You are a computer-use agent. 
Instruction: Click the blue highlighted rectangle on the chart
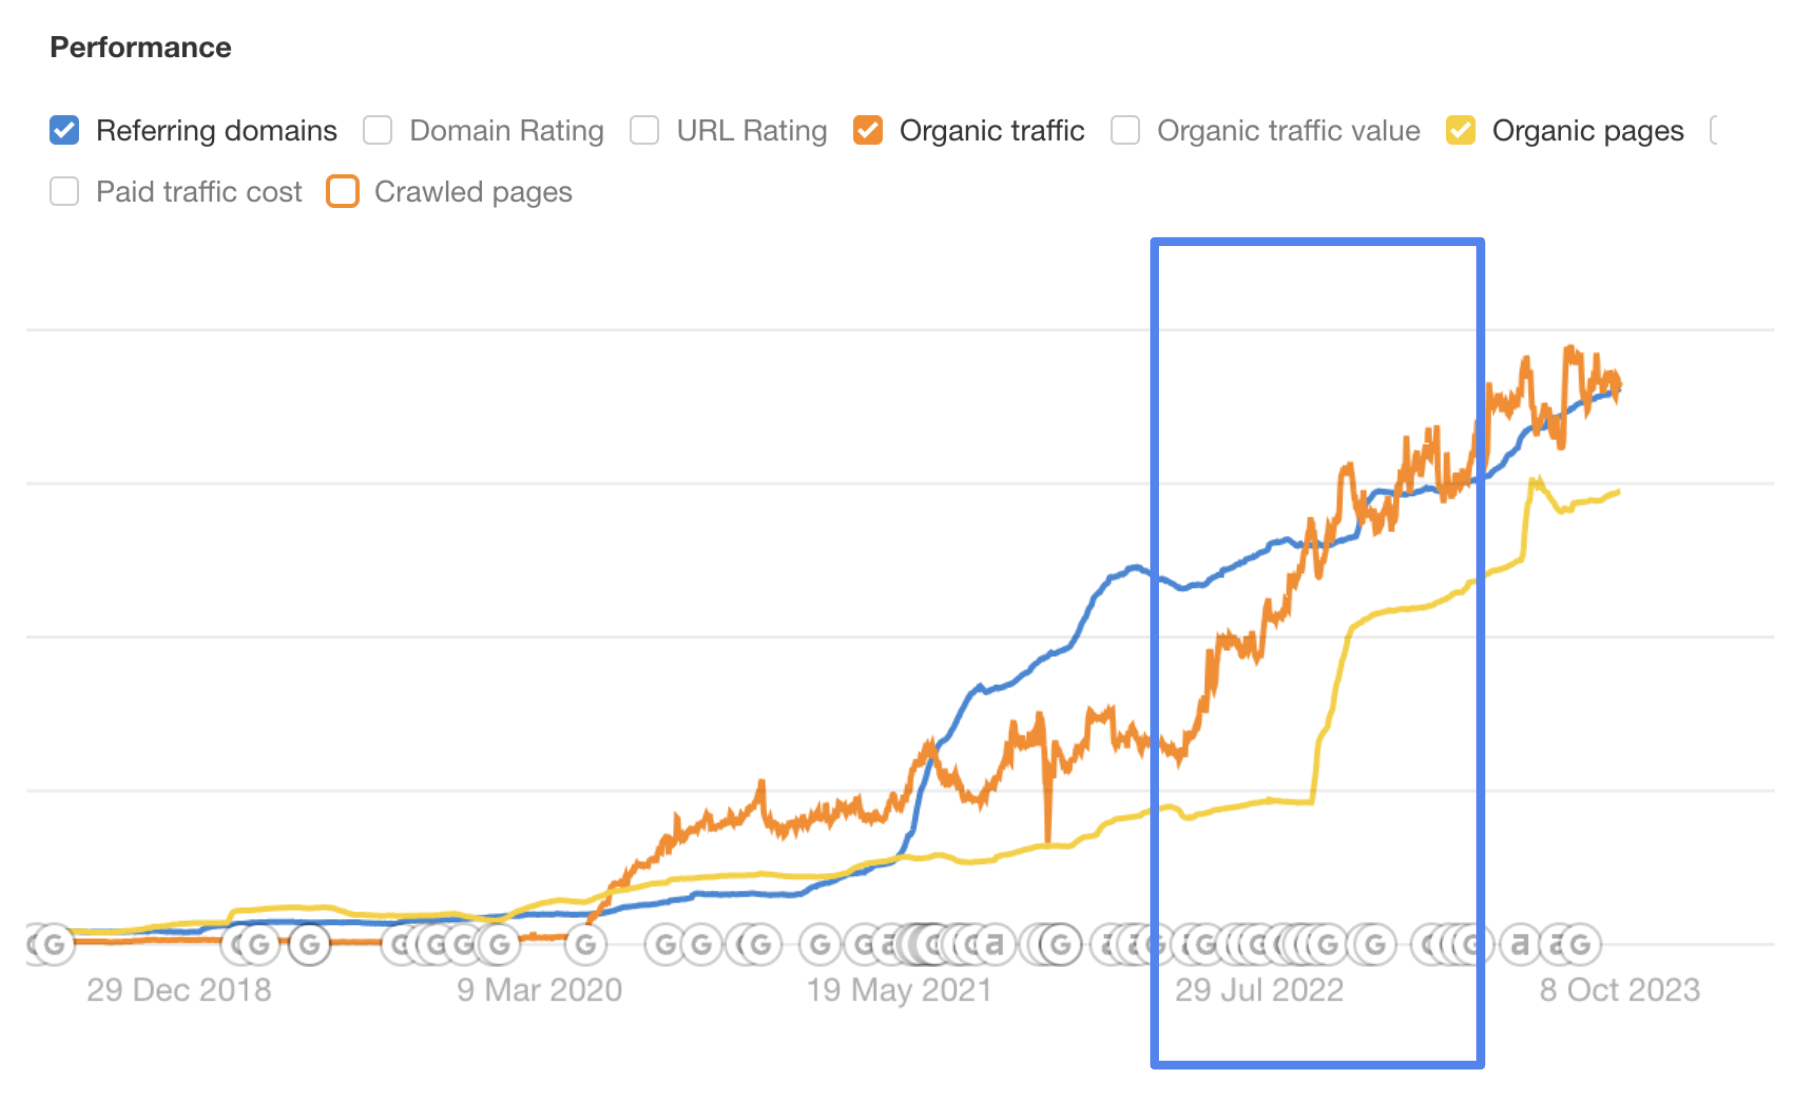[x=1318, y=650]
